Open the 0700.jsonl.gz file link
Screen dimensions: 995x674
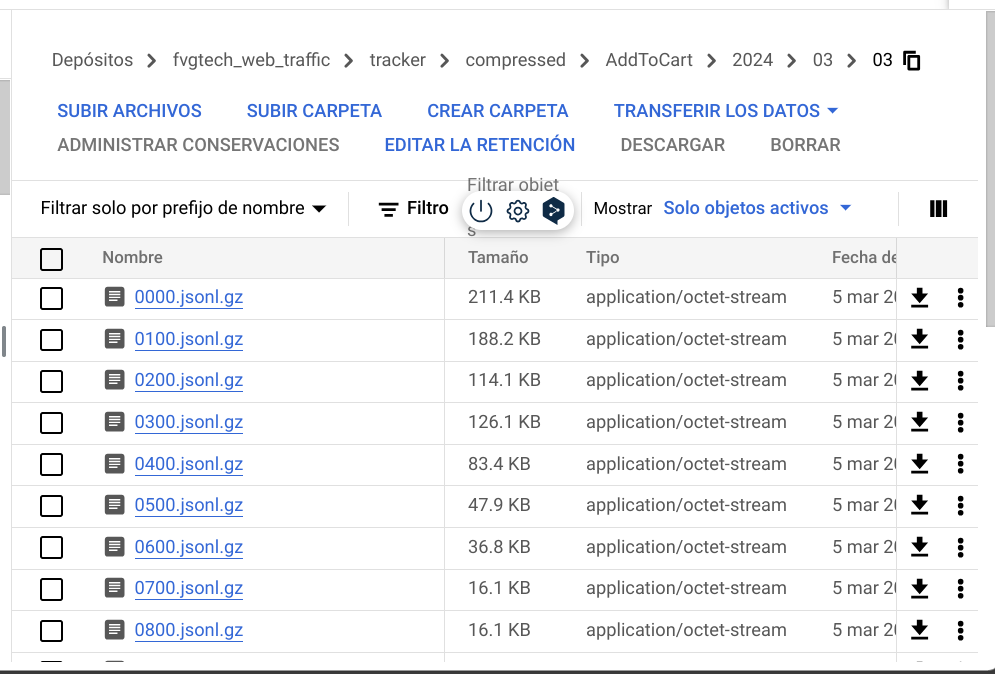tap(188, 588)
